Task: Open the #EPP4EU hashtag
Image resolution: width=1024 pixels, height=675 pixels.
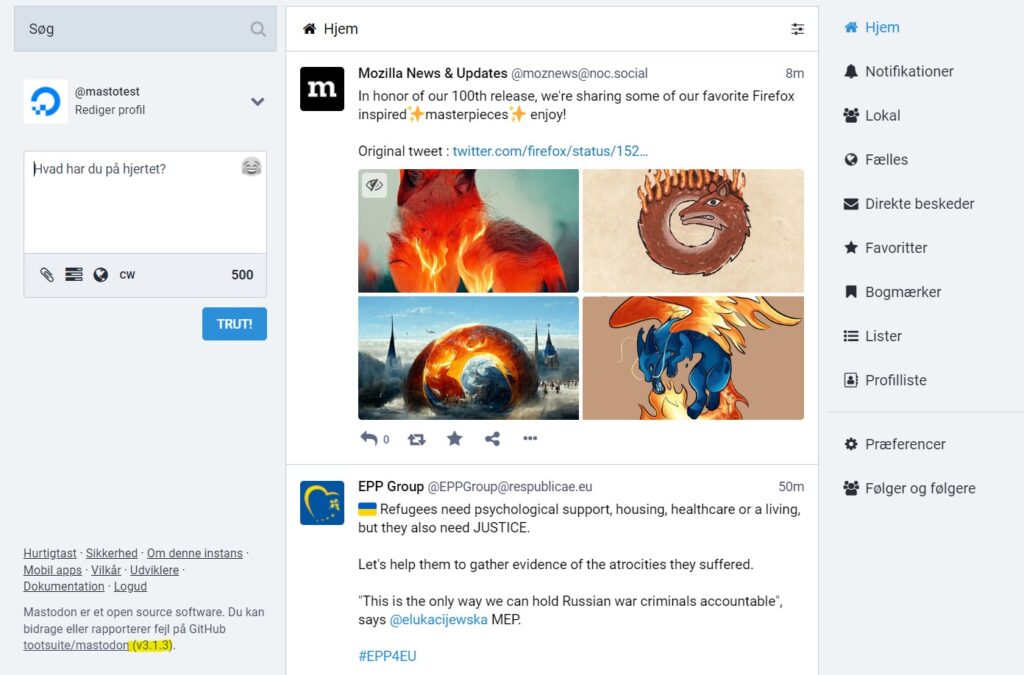Action: tap(387, 656)
